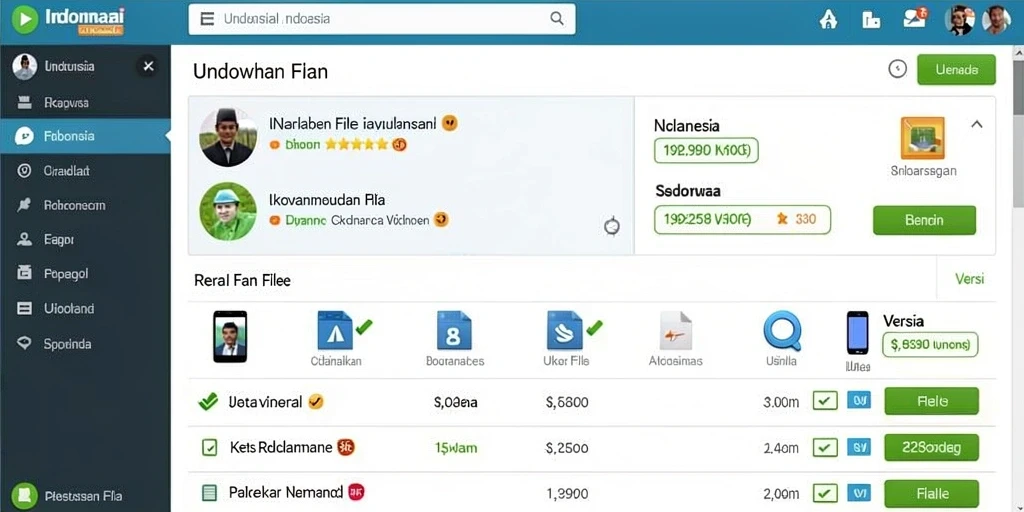
Task: Click the Uenada green button
Action: pos(956,69)
